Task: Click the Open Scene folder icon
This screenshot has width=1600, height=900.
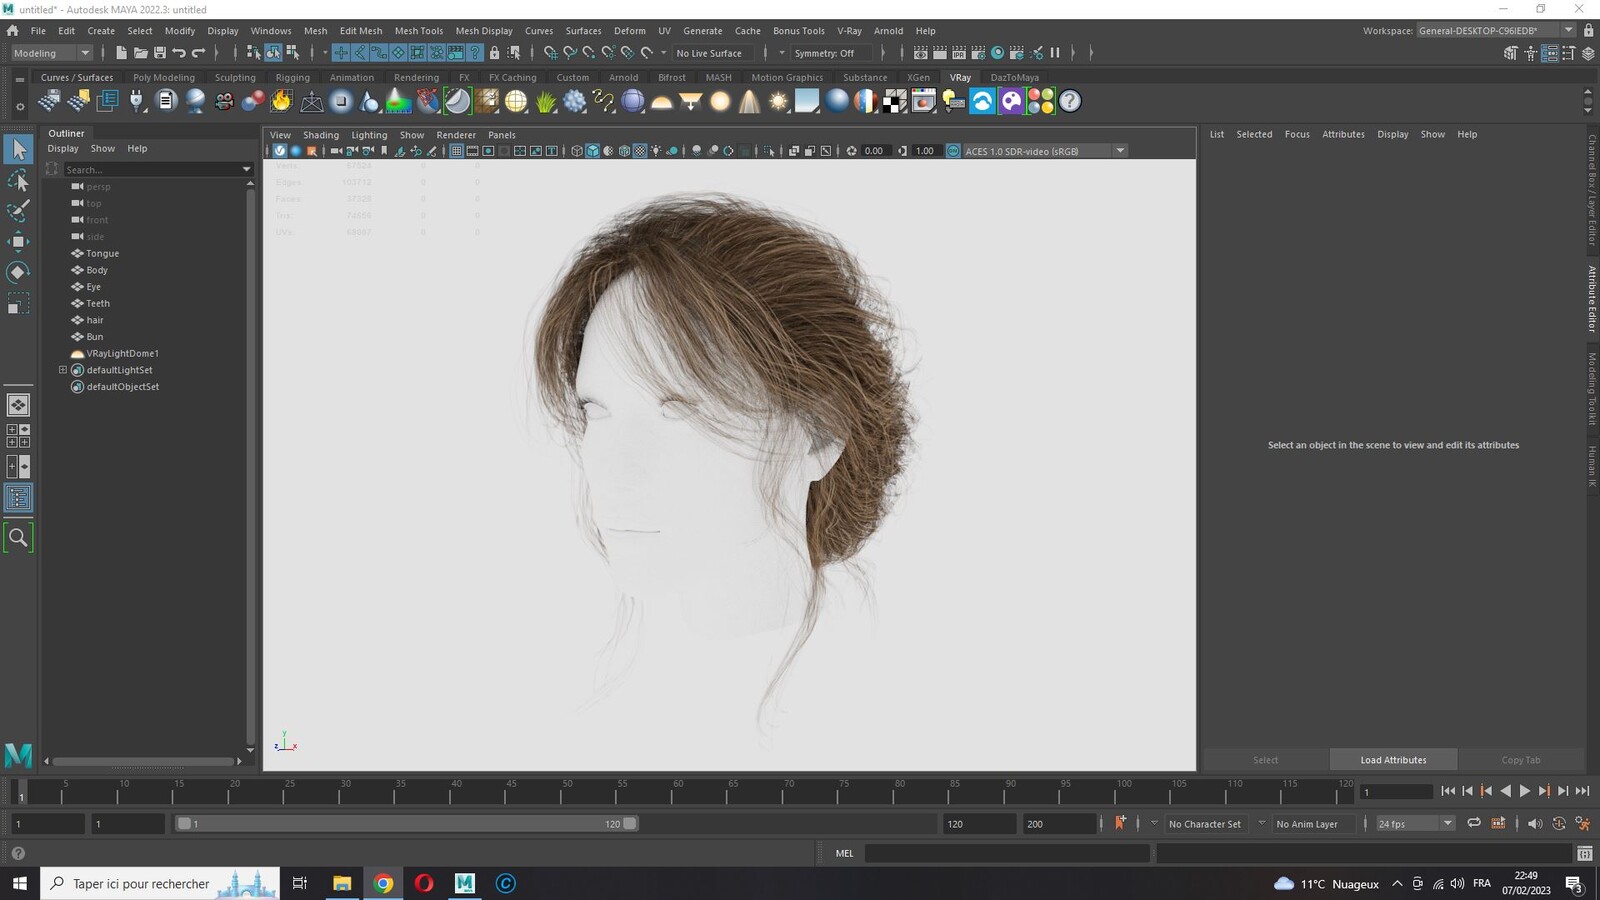Action: (140, 53)
